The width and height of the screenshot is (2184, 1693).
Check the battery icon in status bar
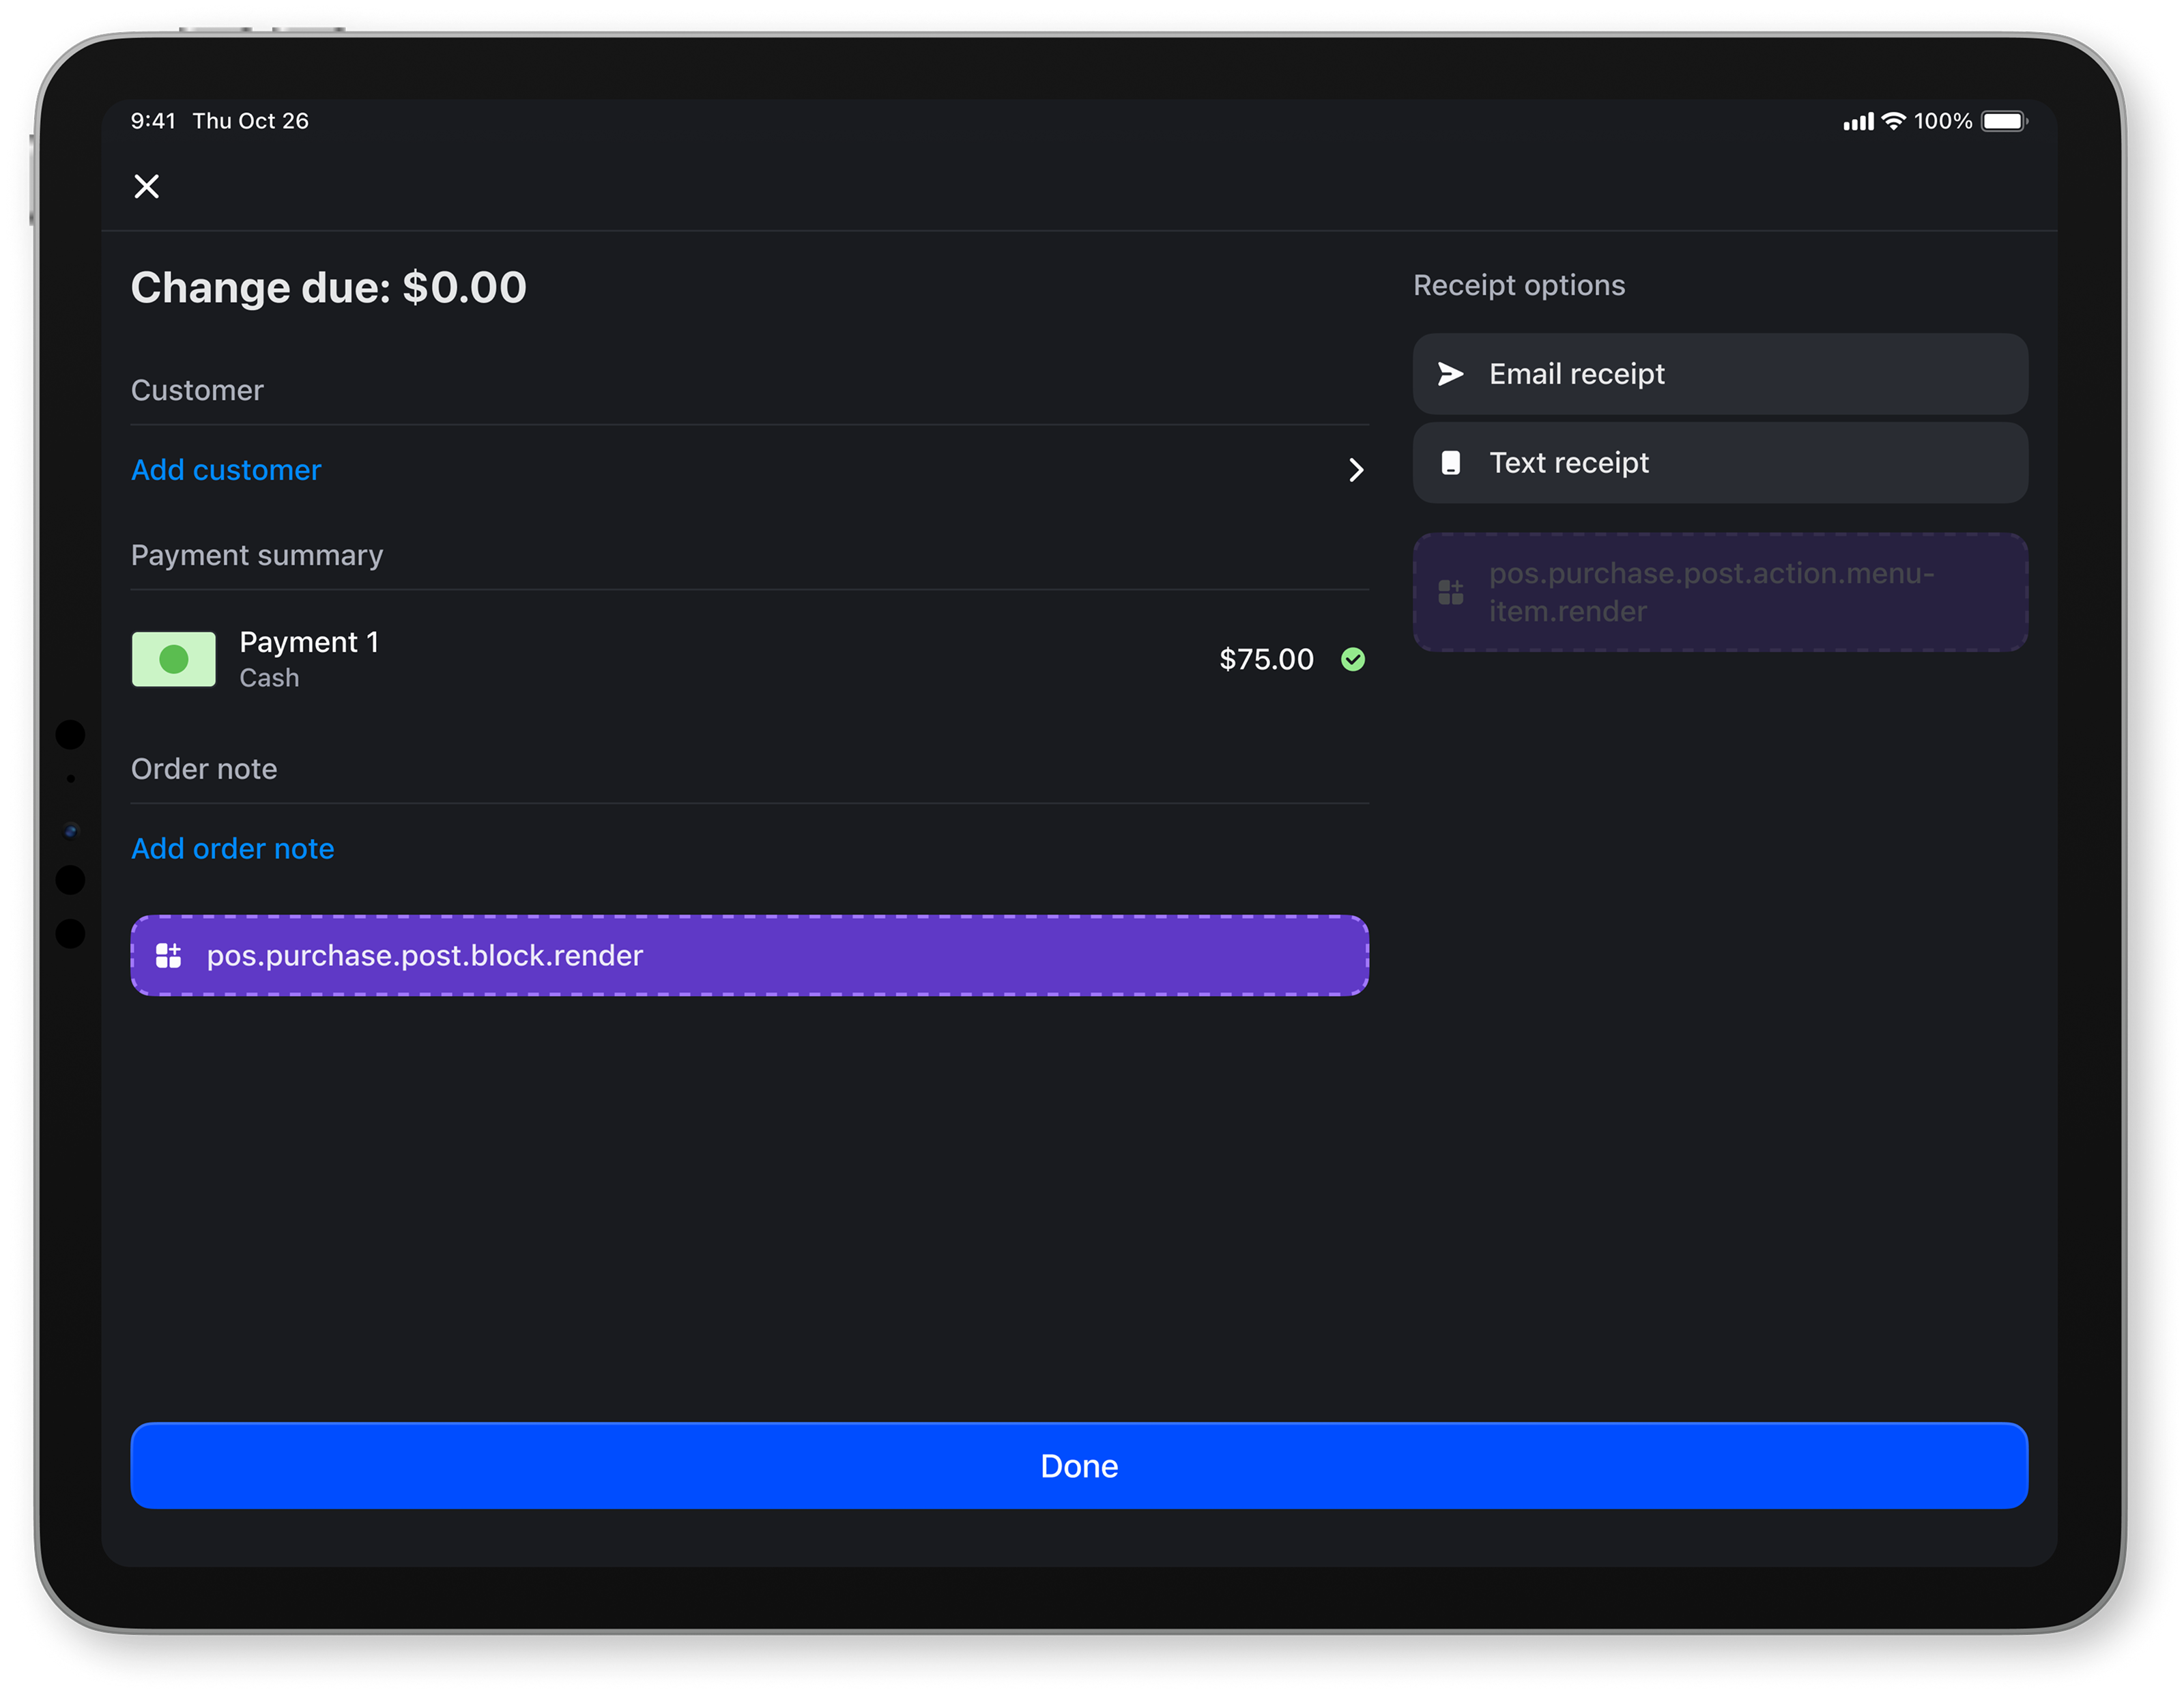(2004, 121)
